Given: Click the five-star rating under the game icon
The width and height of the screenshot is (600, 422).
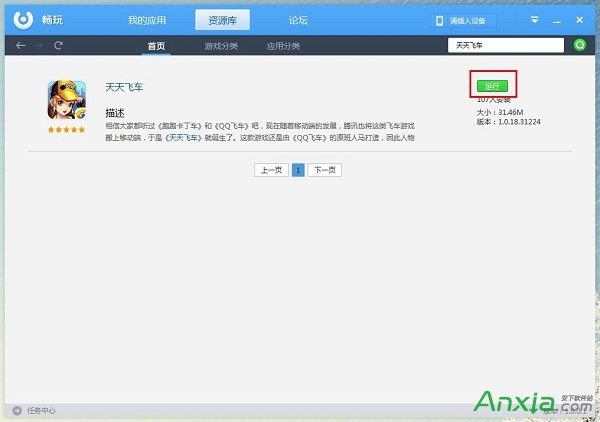Looking at the screenshot, I should point(66,130).
